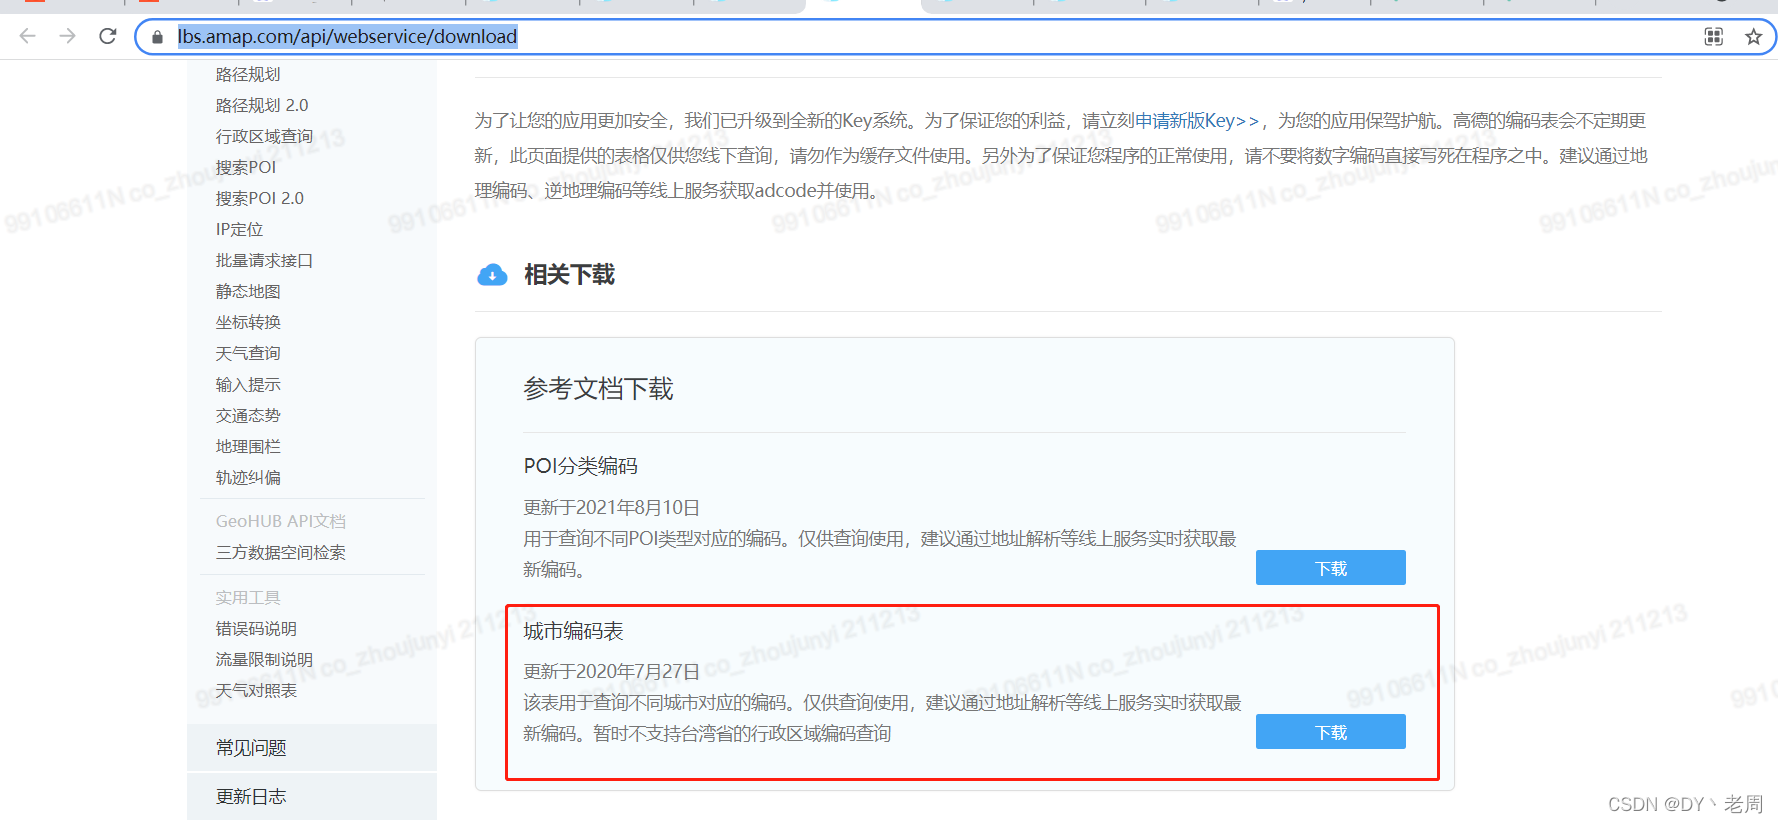Bookmark this page with the star

(x=1753, y=37)
